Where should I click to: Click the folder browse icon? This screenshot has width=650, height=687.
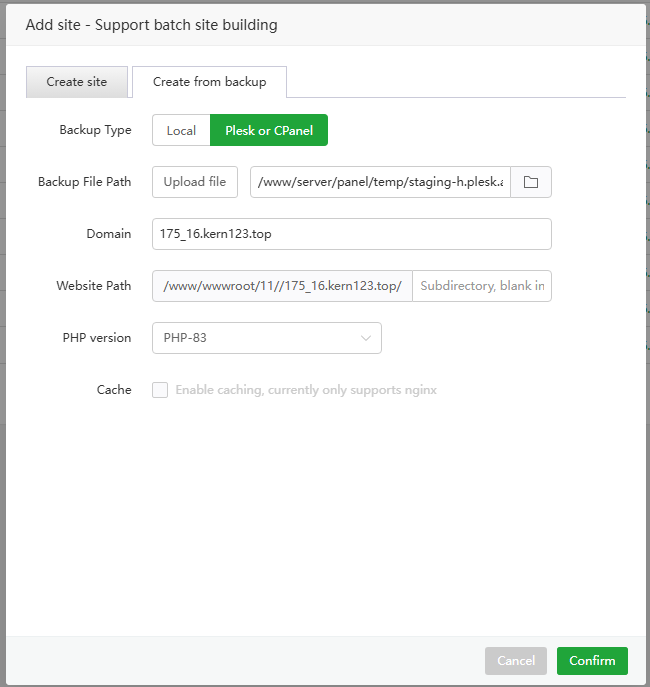531,182
